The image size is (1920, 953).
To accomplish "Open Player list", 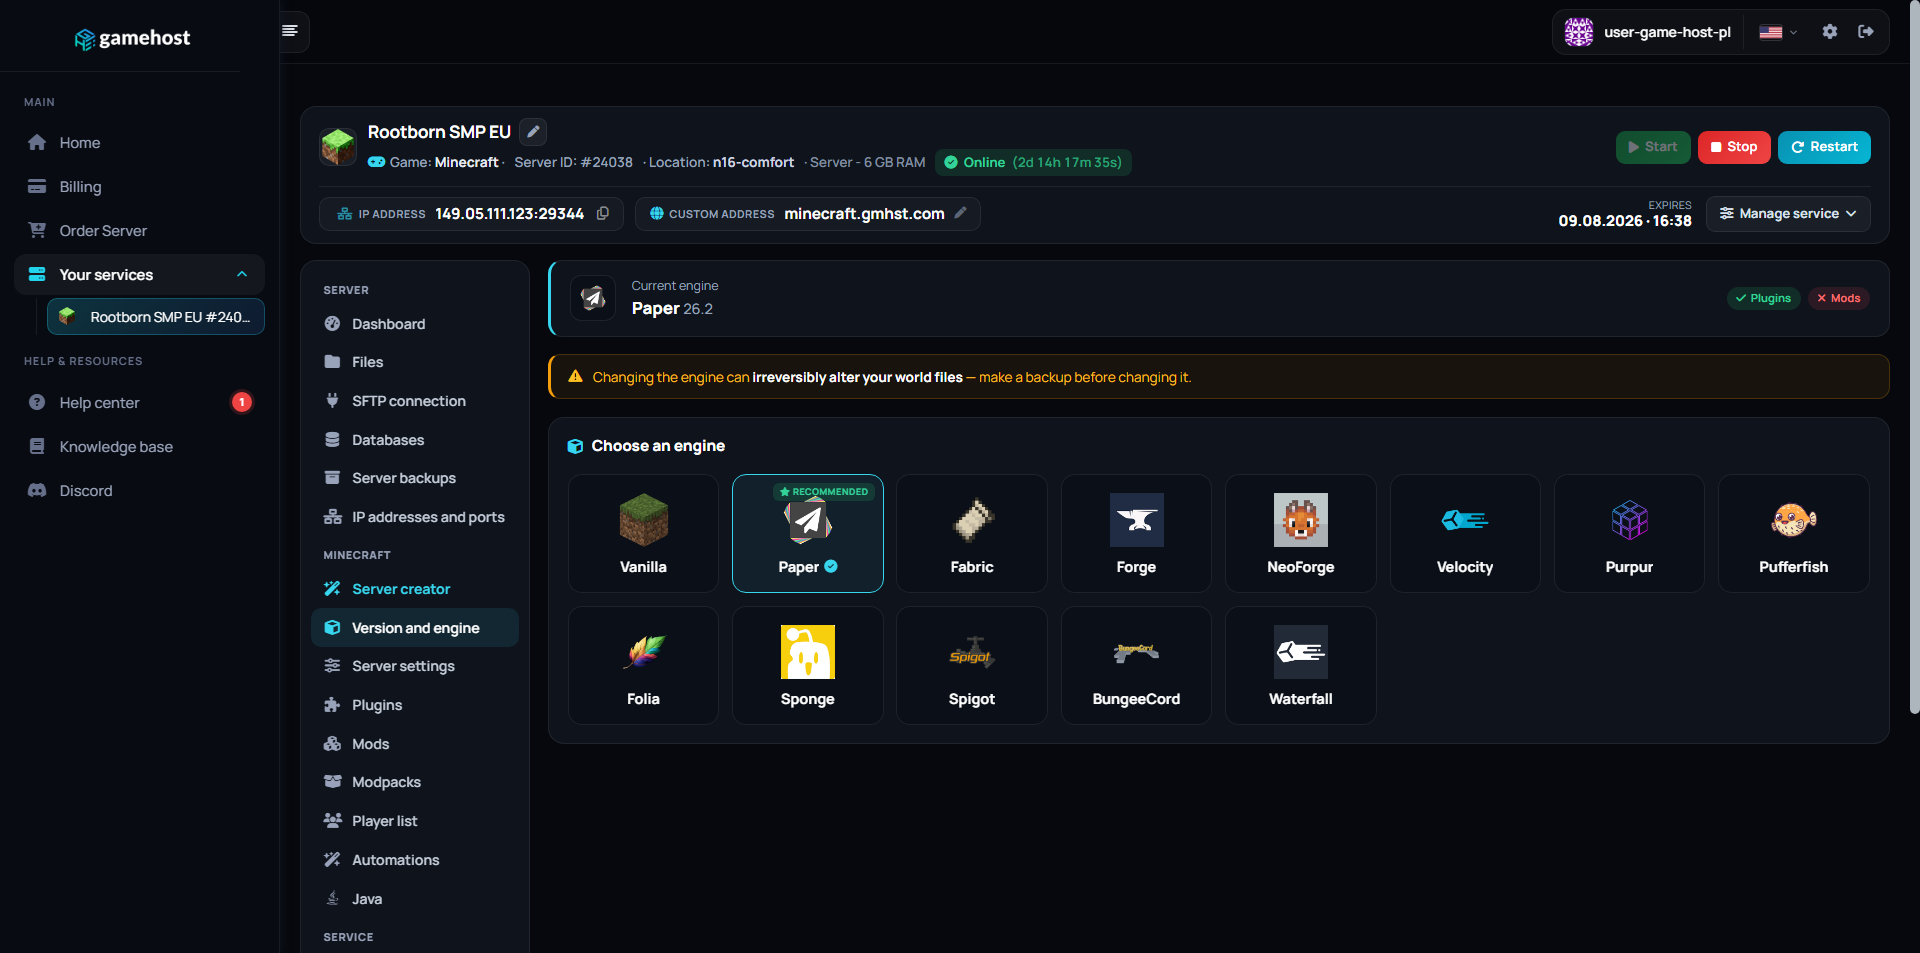I will click(x=415, y=821).
